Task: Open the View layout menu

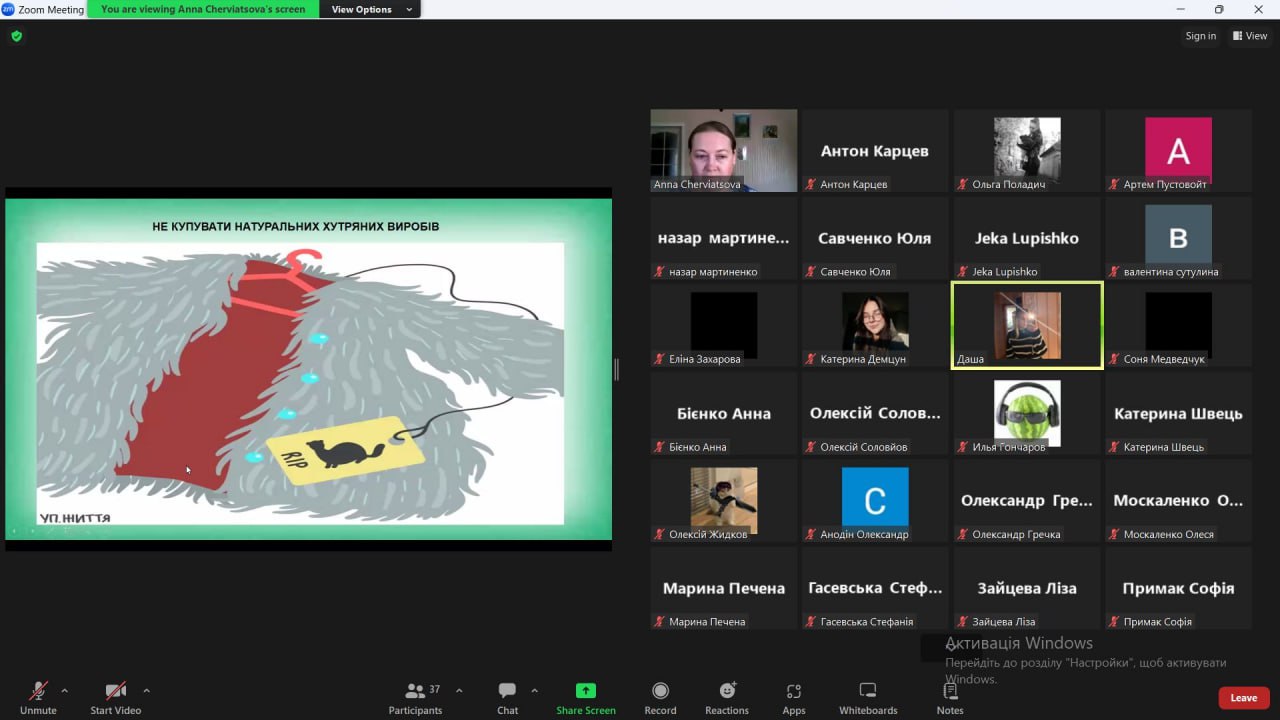Action: tap(1250, 36)
